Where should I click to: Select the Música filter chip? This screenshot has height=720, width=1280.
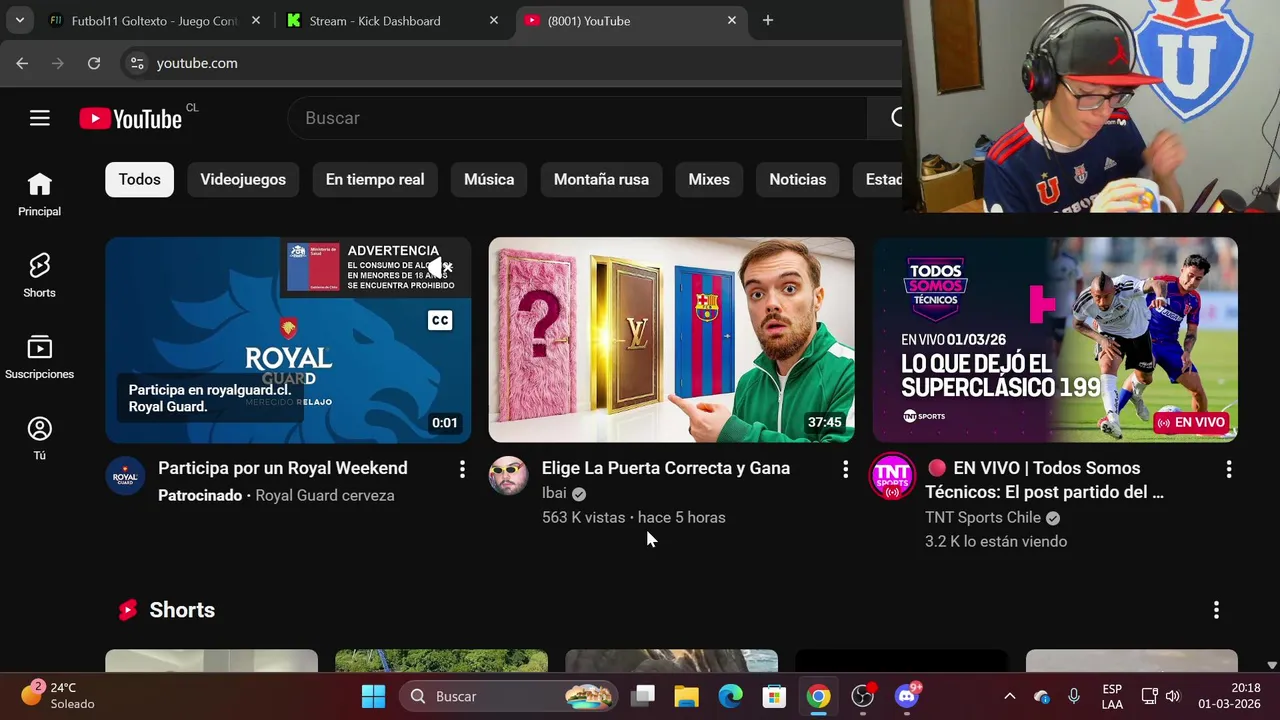(x=489, y=180)
